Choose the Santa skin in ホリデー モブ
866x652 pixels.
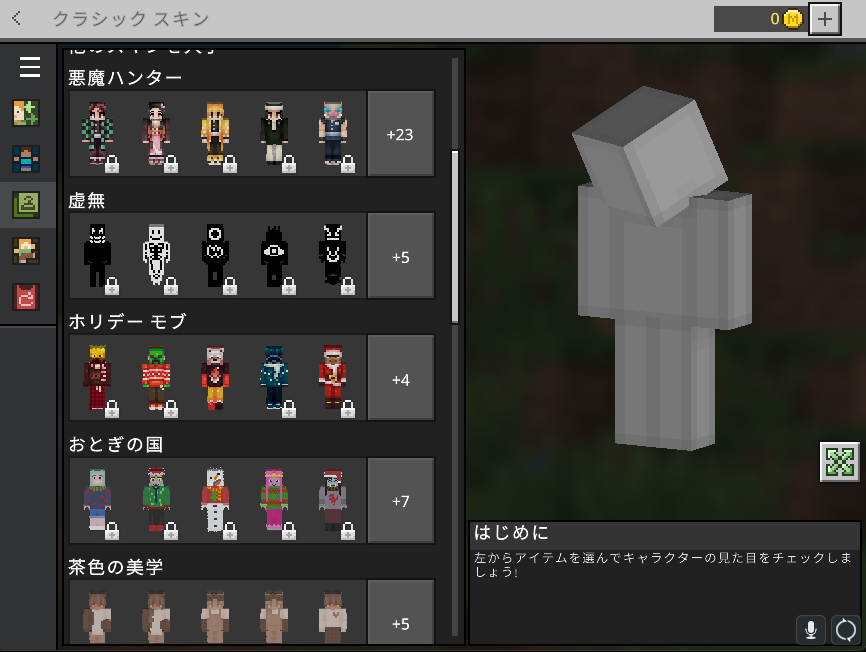coord(333,379)
